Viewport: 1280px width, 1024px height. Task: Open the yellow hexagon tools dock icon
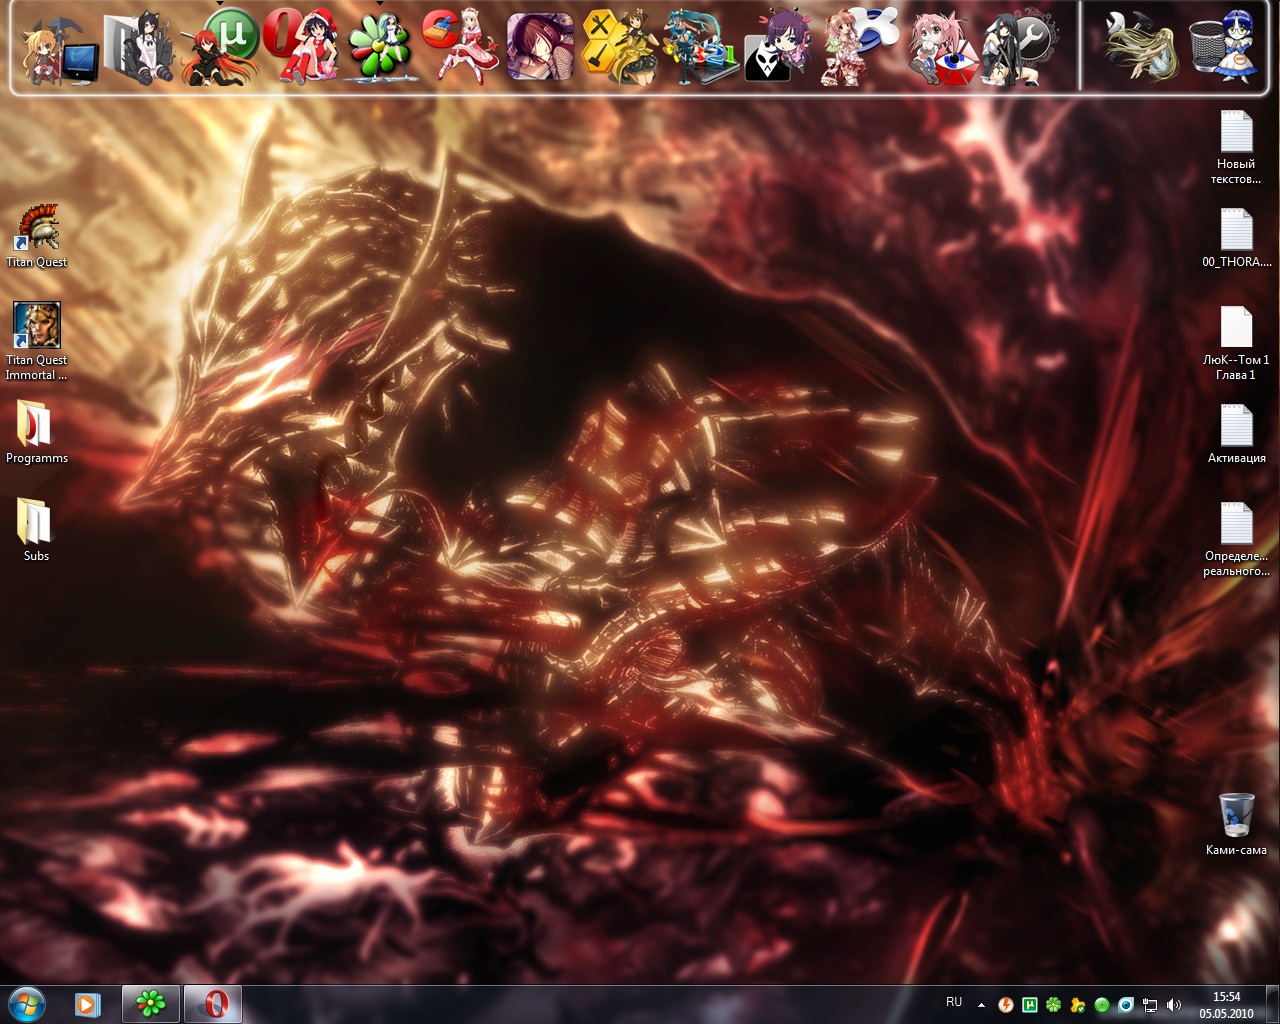pos(620,46)
